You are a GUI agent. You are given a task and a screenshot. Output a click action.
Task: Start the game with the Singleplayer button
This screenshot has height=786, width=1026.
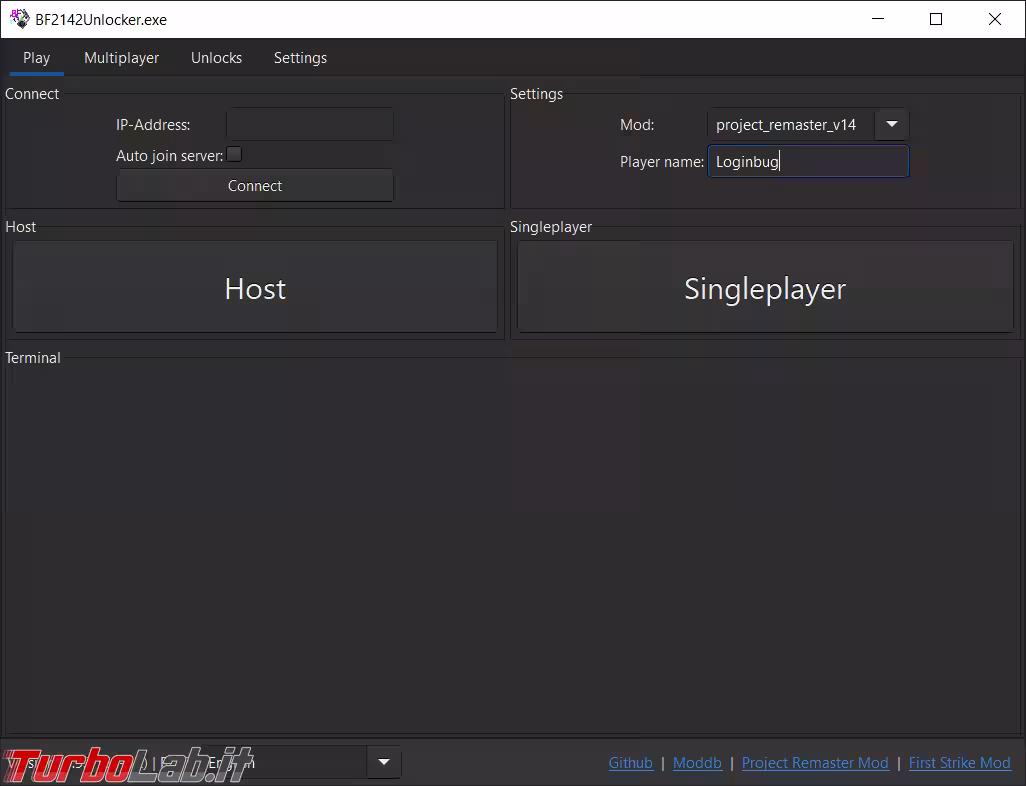click(x=765, y=288)
